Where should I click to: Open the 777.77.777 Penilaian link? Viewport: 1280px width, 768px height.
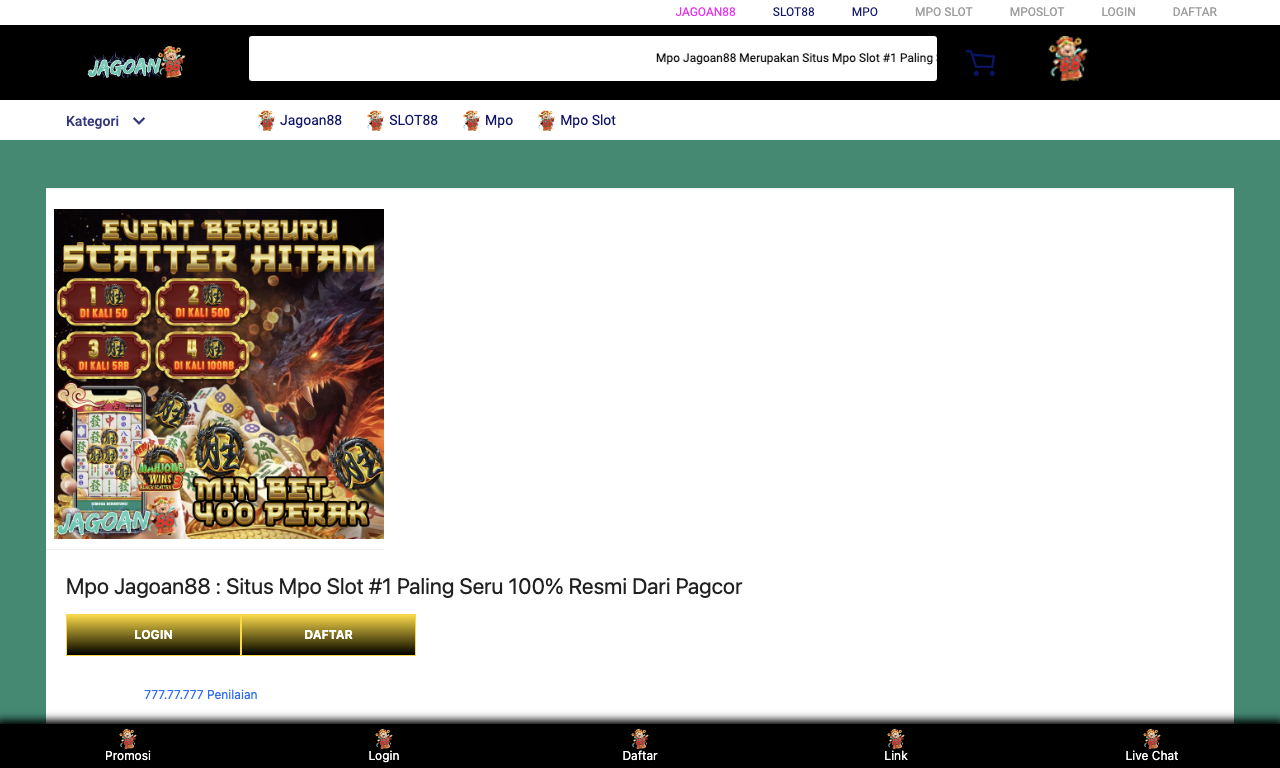(200, 694)
